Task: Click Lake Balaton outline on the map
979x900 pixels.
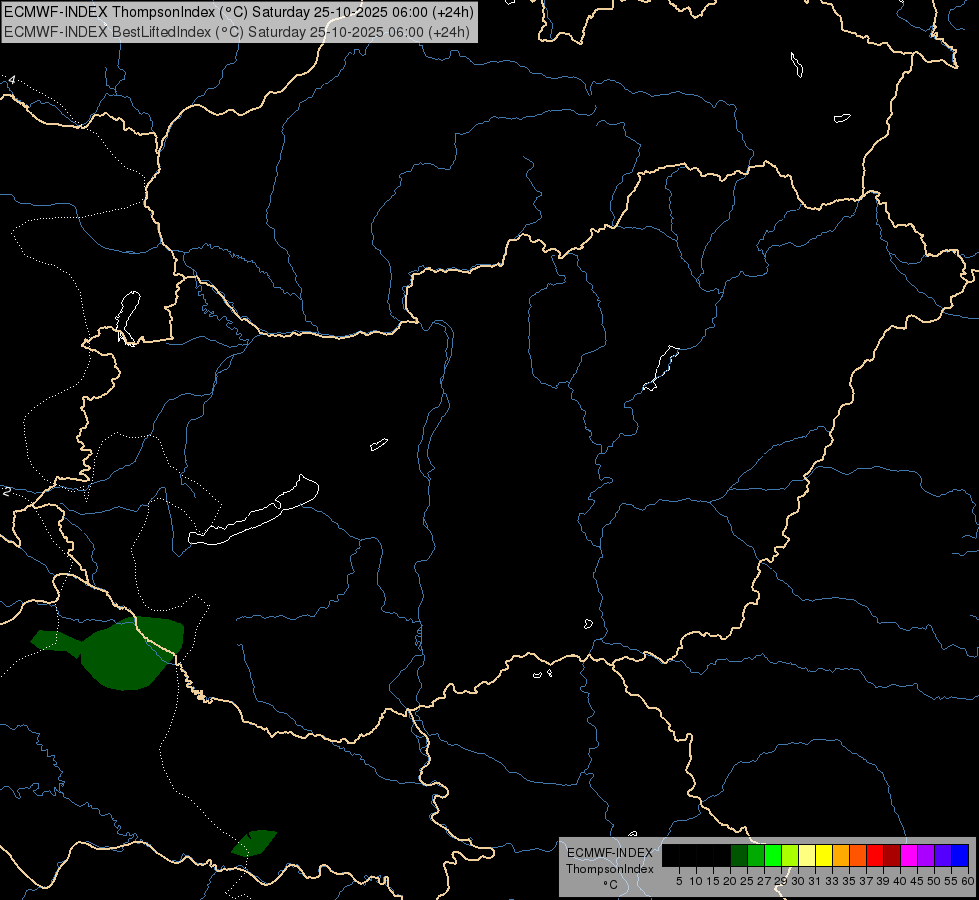Action: [x=255, y=511]
